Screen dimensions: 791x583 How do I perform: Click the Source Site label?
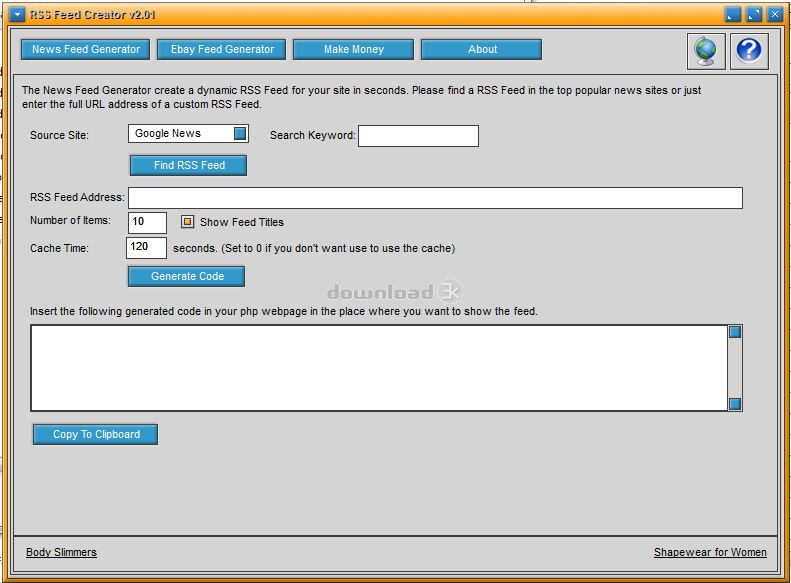59,135
